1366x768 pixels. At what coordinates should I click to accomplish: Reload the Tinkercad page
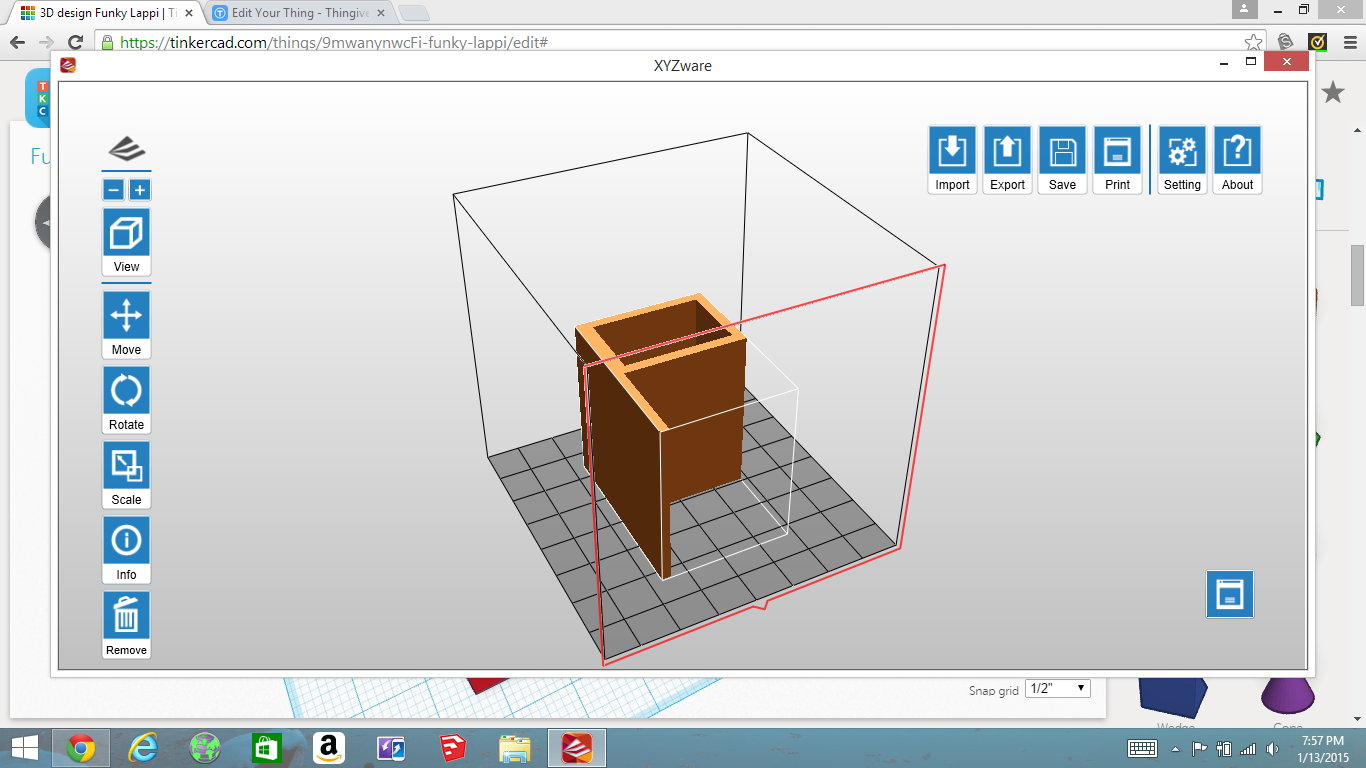tap(75, 42)
